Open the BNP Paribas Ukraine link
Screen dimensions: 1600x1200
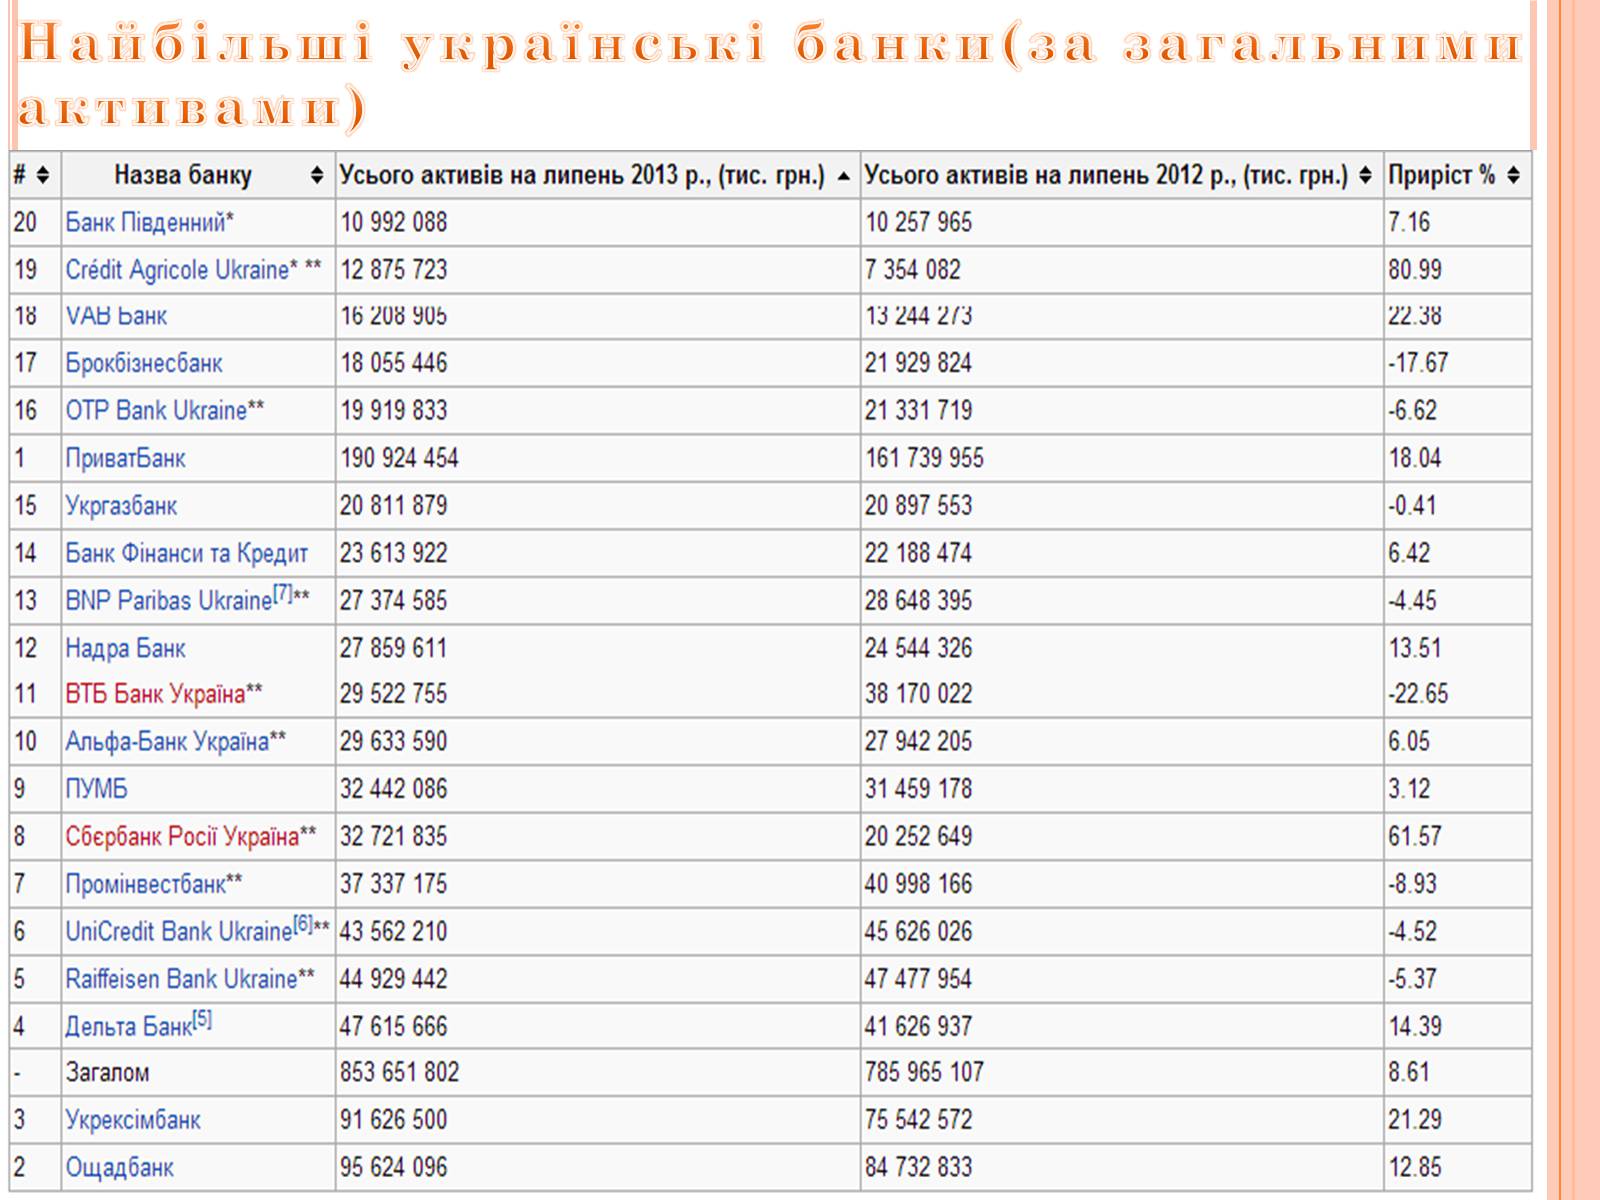[x=168, y=601]
